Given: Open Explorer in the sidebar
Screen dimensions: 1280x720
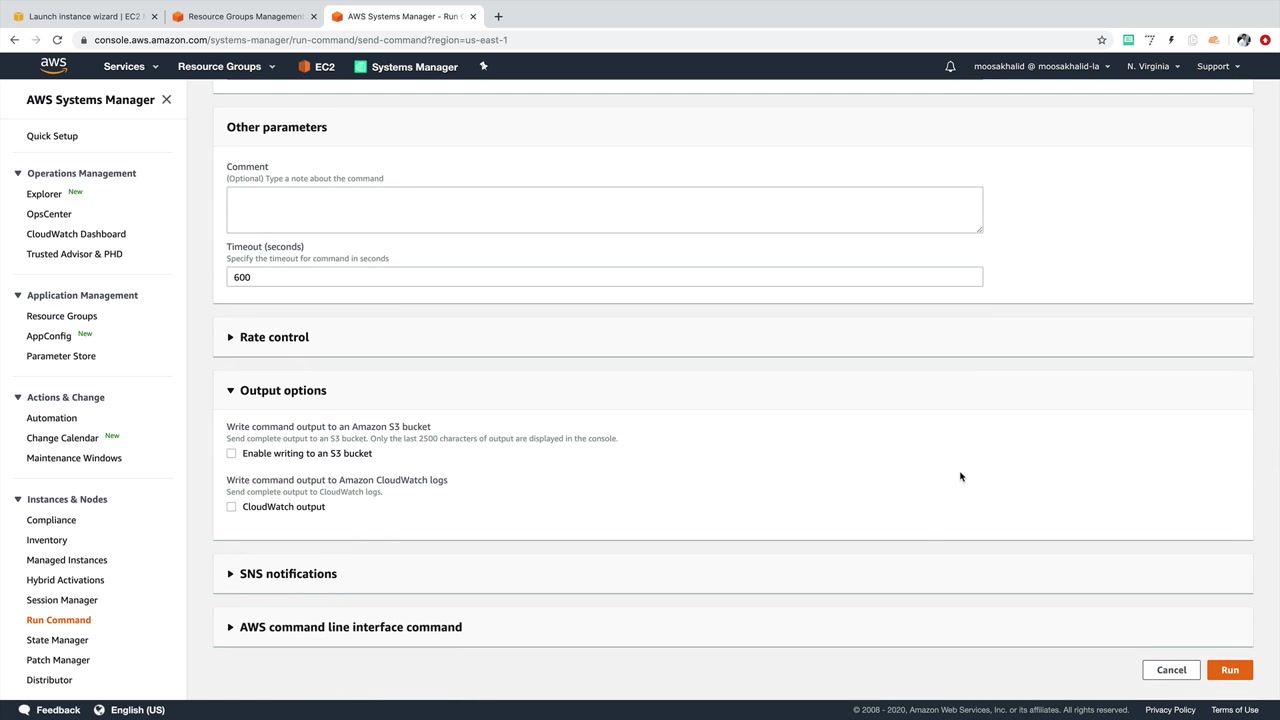Looking at the screenshot, I should pyautogui.click(x=44, y=194).
